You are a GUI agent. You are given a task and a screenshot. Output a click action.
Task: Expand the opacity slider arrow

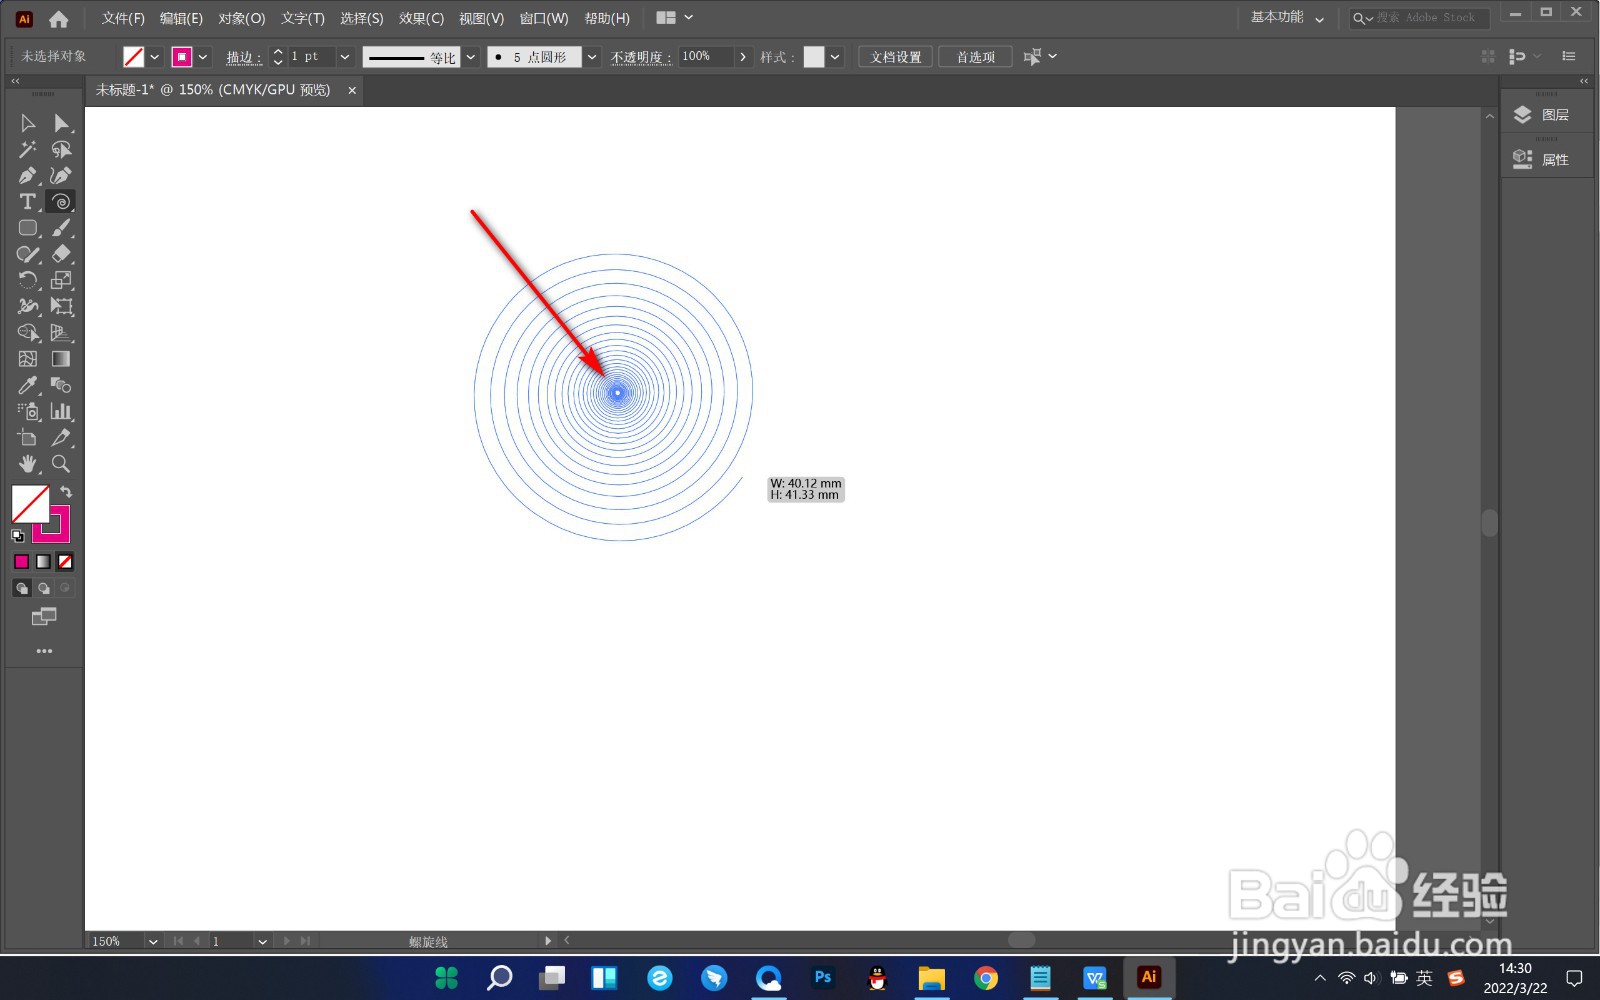pos(743,57)
